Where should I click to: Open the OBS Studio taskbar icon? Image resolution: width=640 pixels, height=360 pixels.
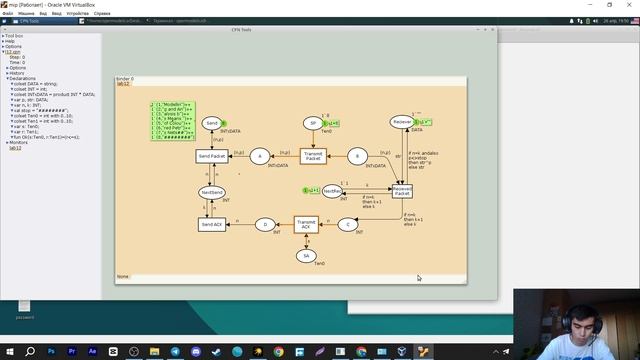134,351
